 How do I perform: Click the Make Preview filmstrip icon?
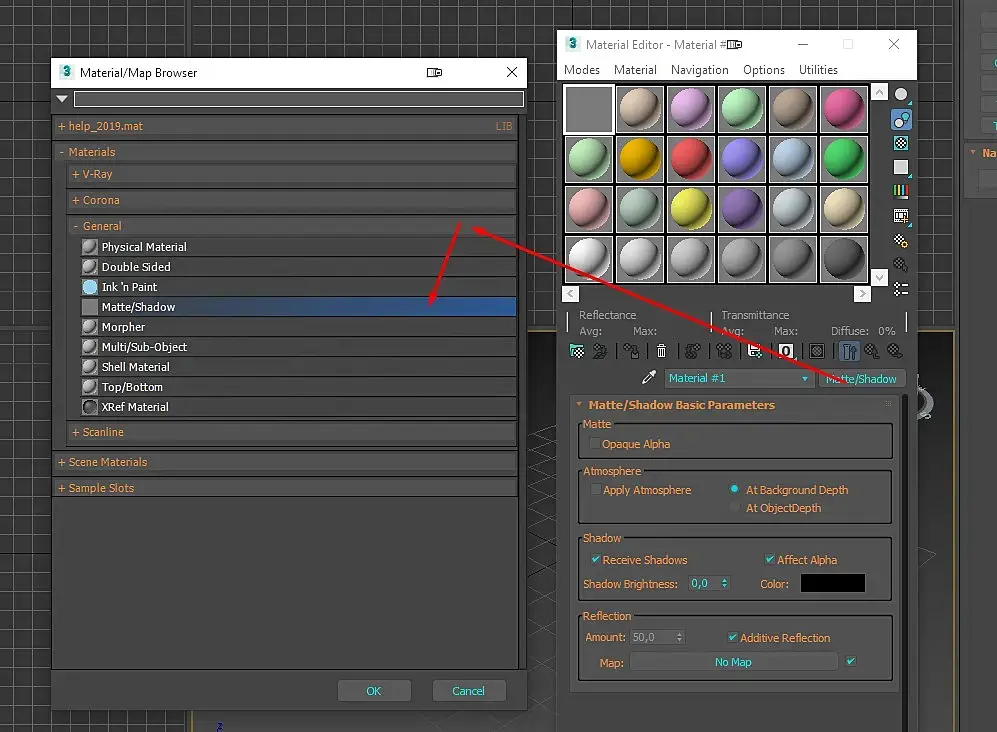[901, 216]
